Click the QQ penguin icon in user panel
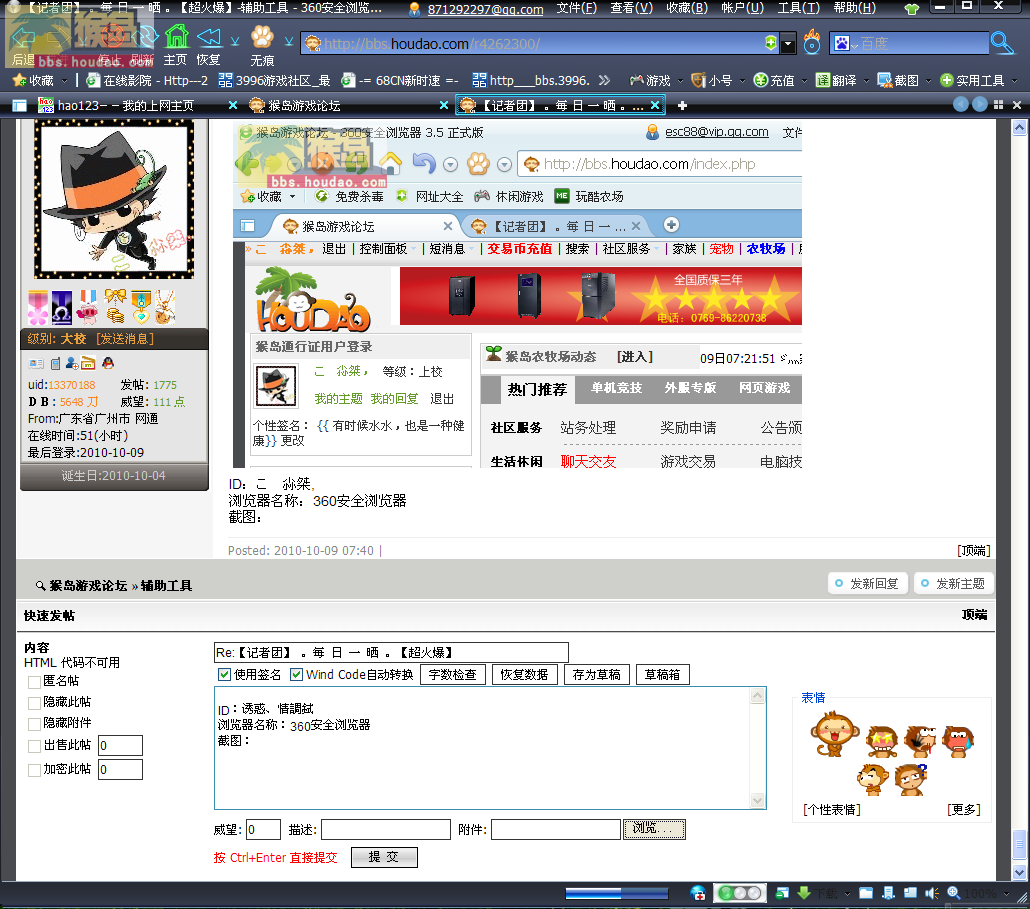Screen dimensions: 1030x909 (x=108, y=363)
